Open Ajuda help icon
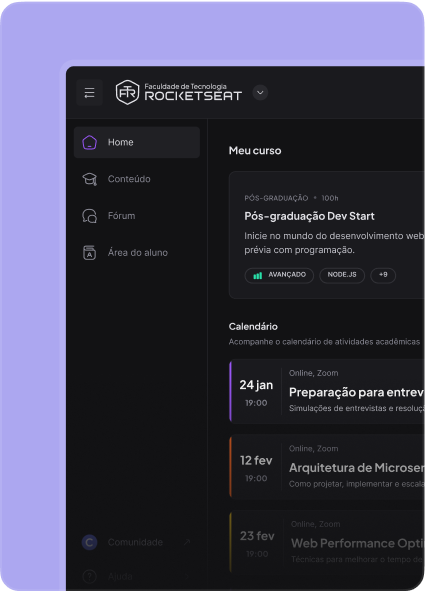This screenshot has height=591, width=425. pyautogui.click(x=90, y=576)
